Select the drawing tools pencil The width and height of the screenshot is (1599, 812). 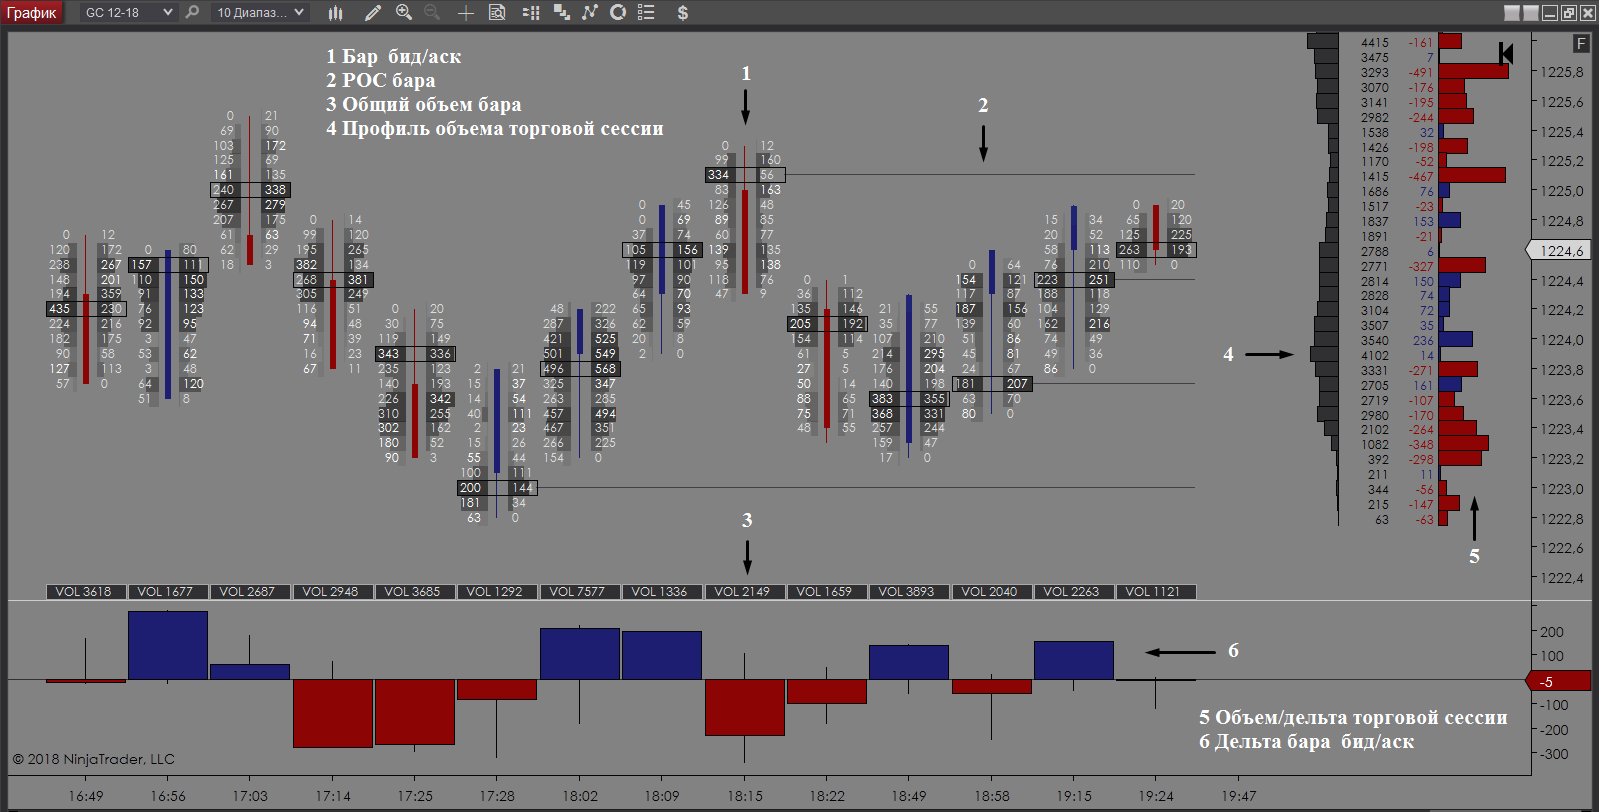point(373,12)
